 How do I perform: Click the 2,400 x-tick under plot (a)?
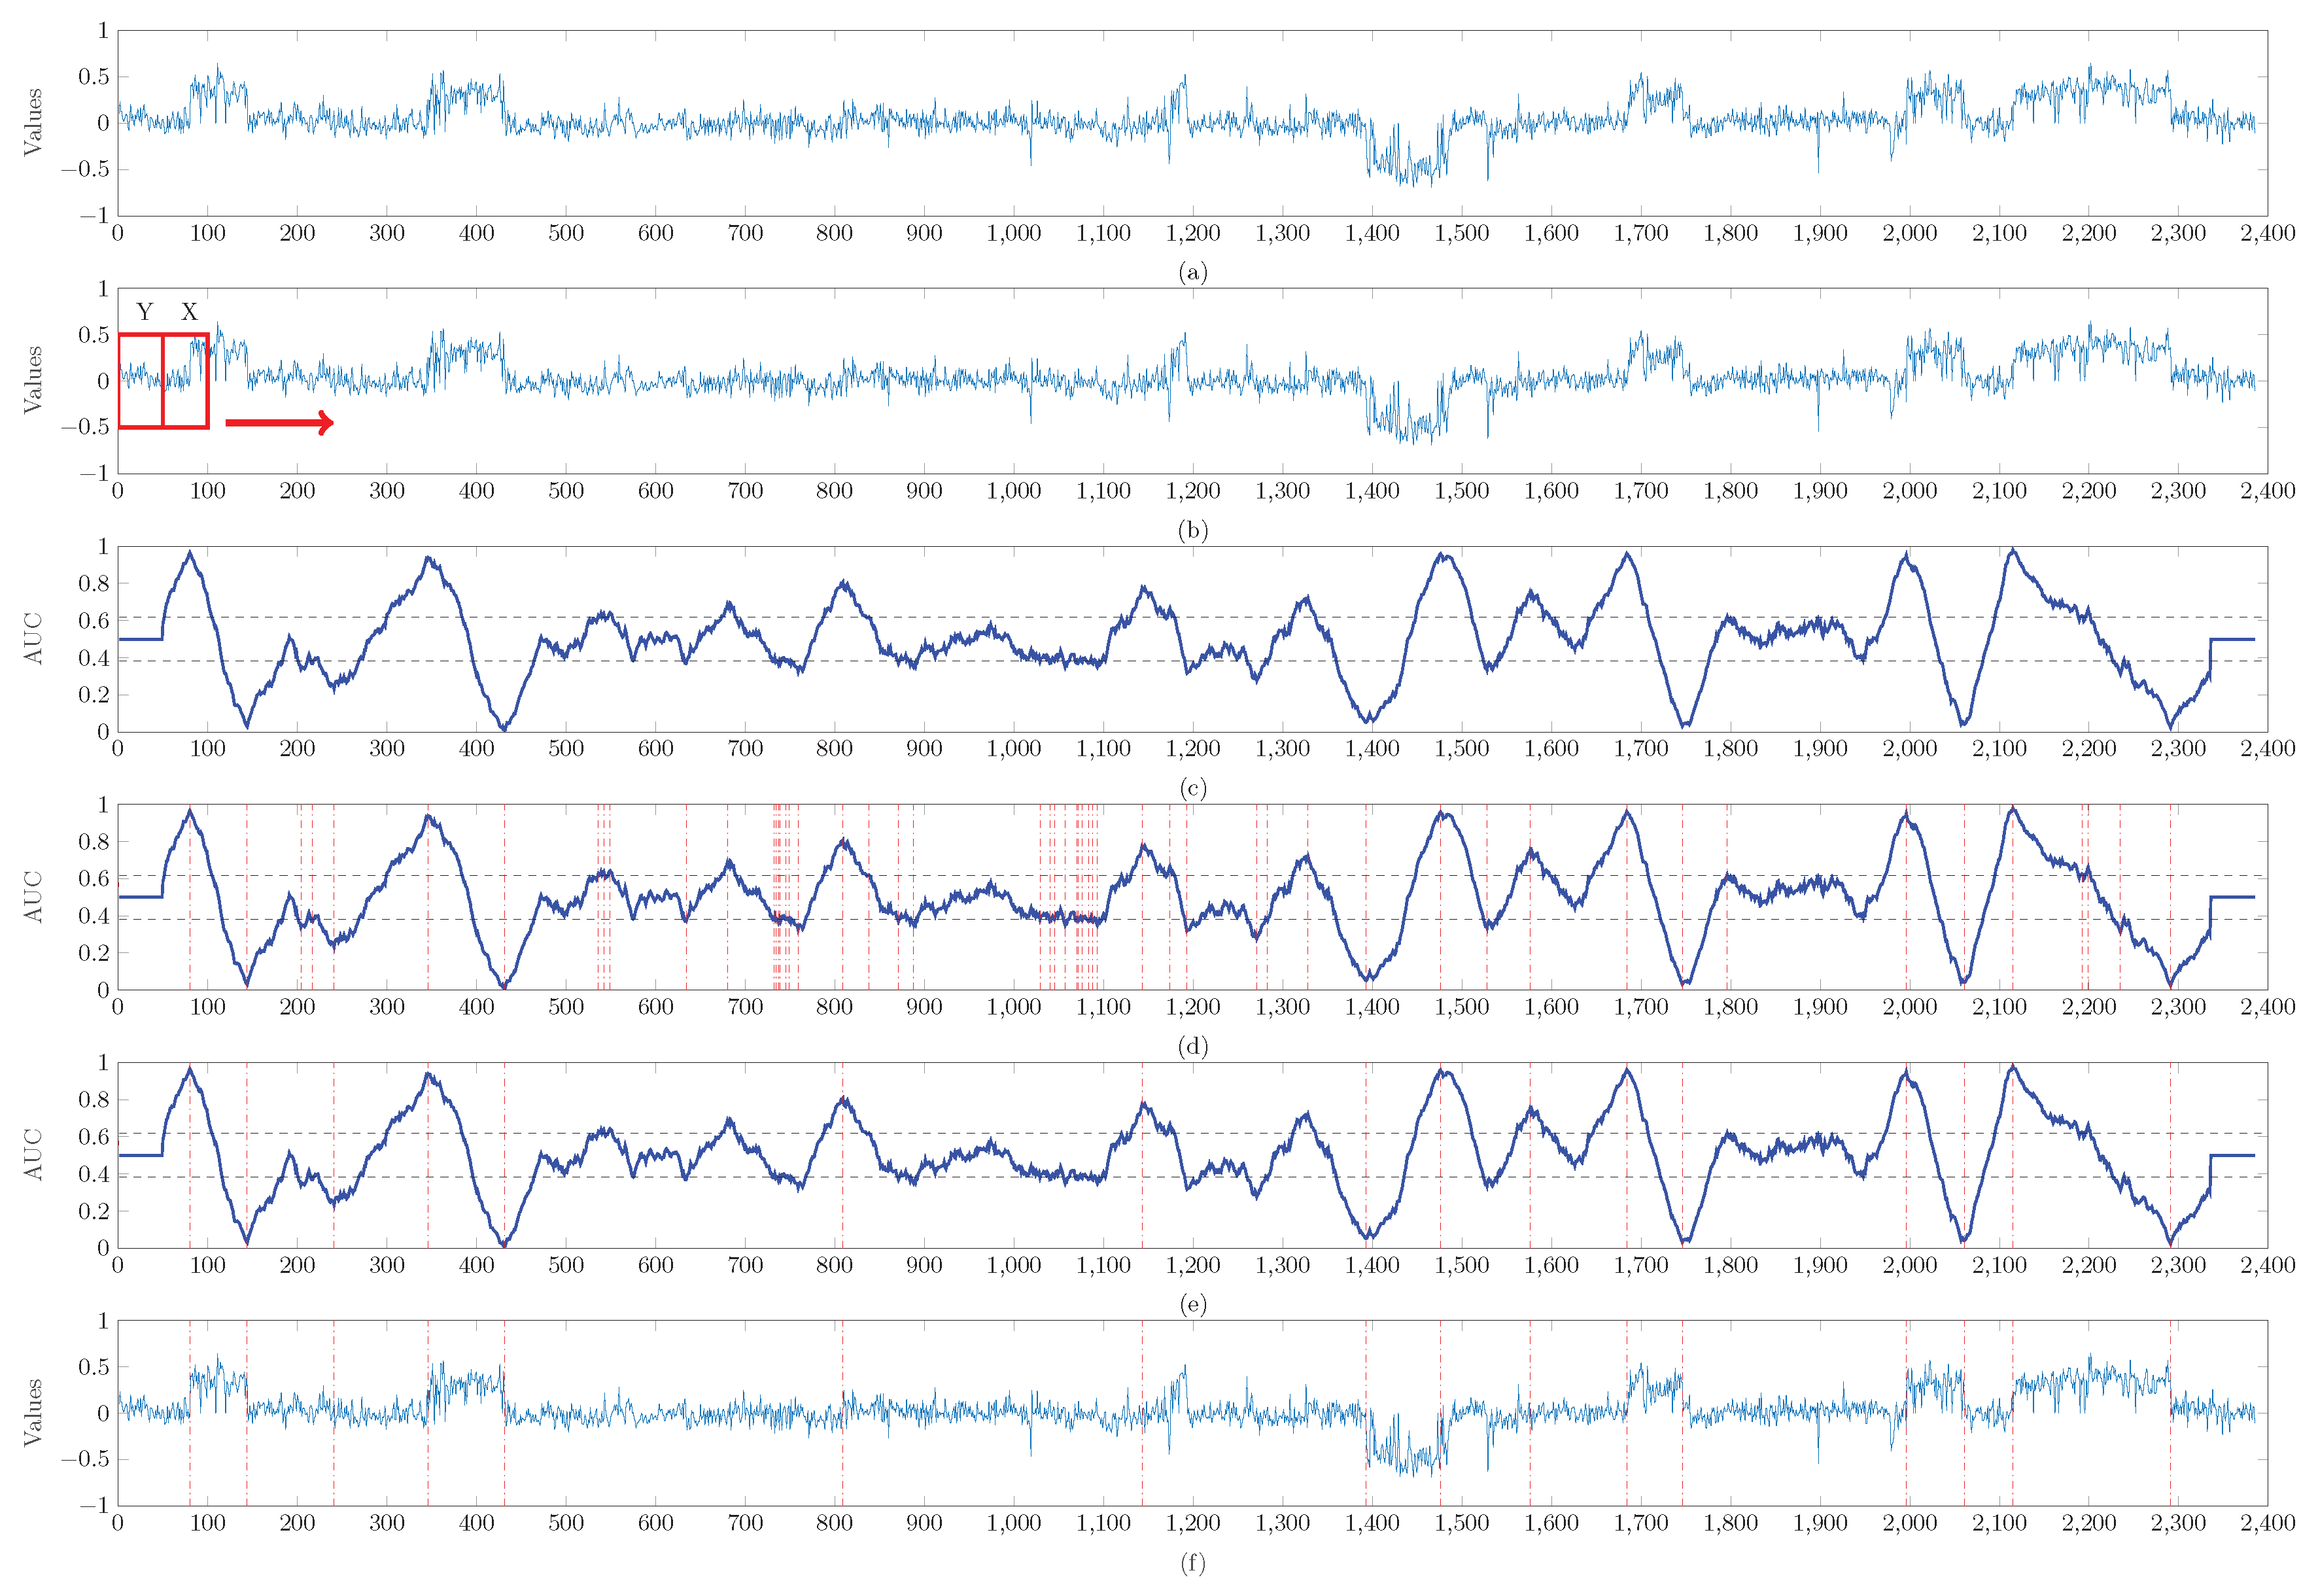click(2267, 234)
